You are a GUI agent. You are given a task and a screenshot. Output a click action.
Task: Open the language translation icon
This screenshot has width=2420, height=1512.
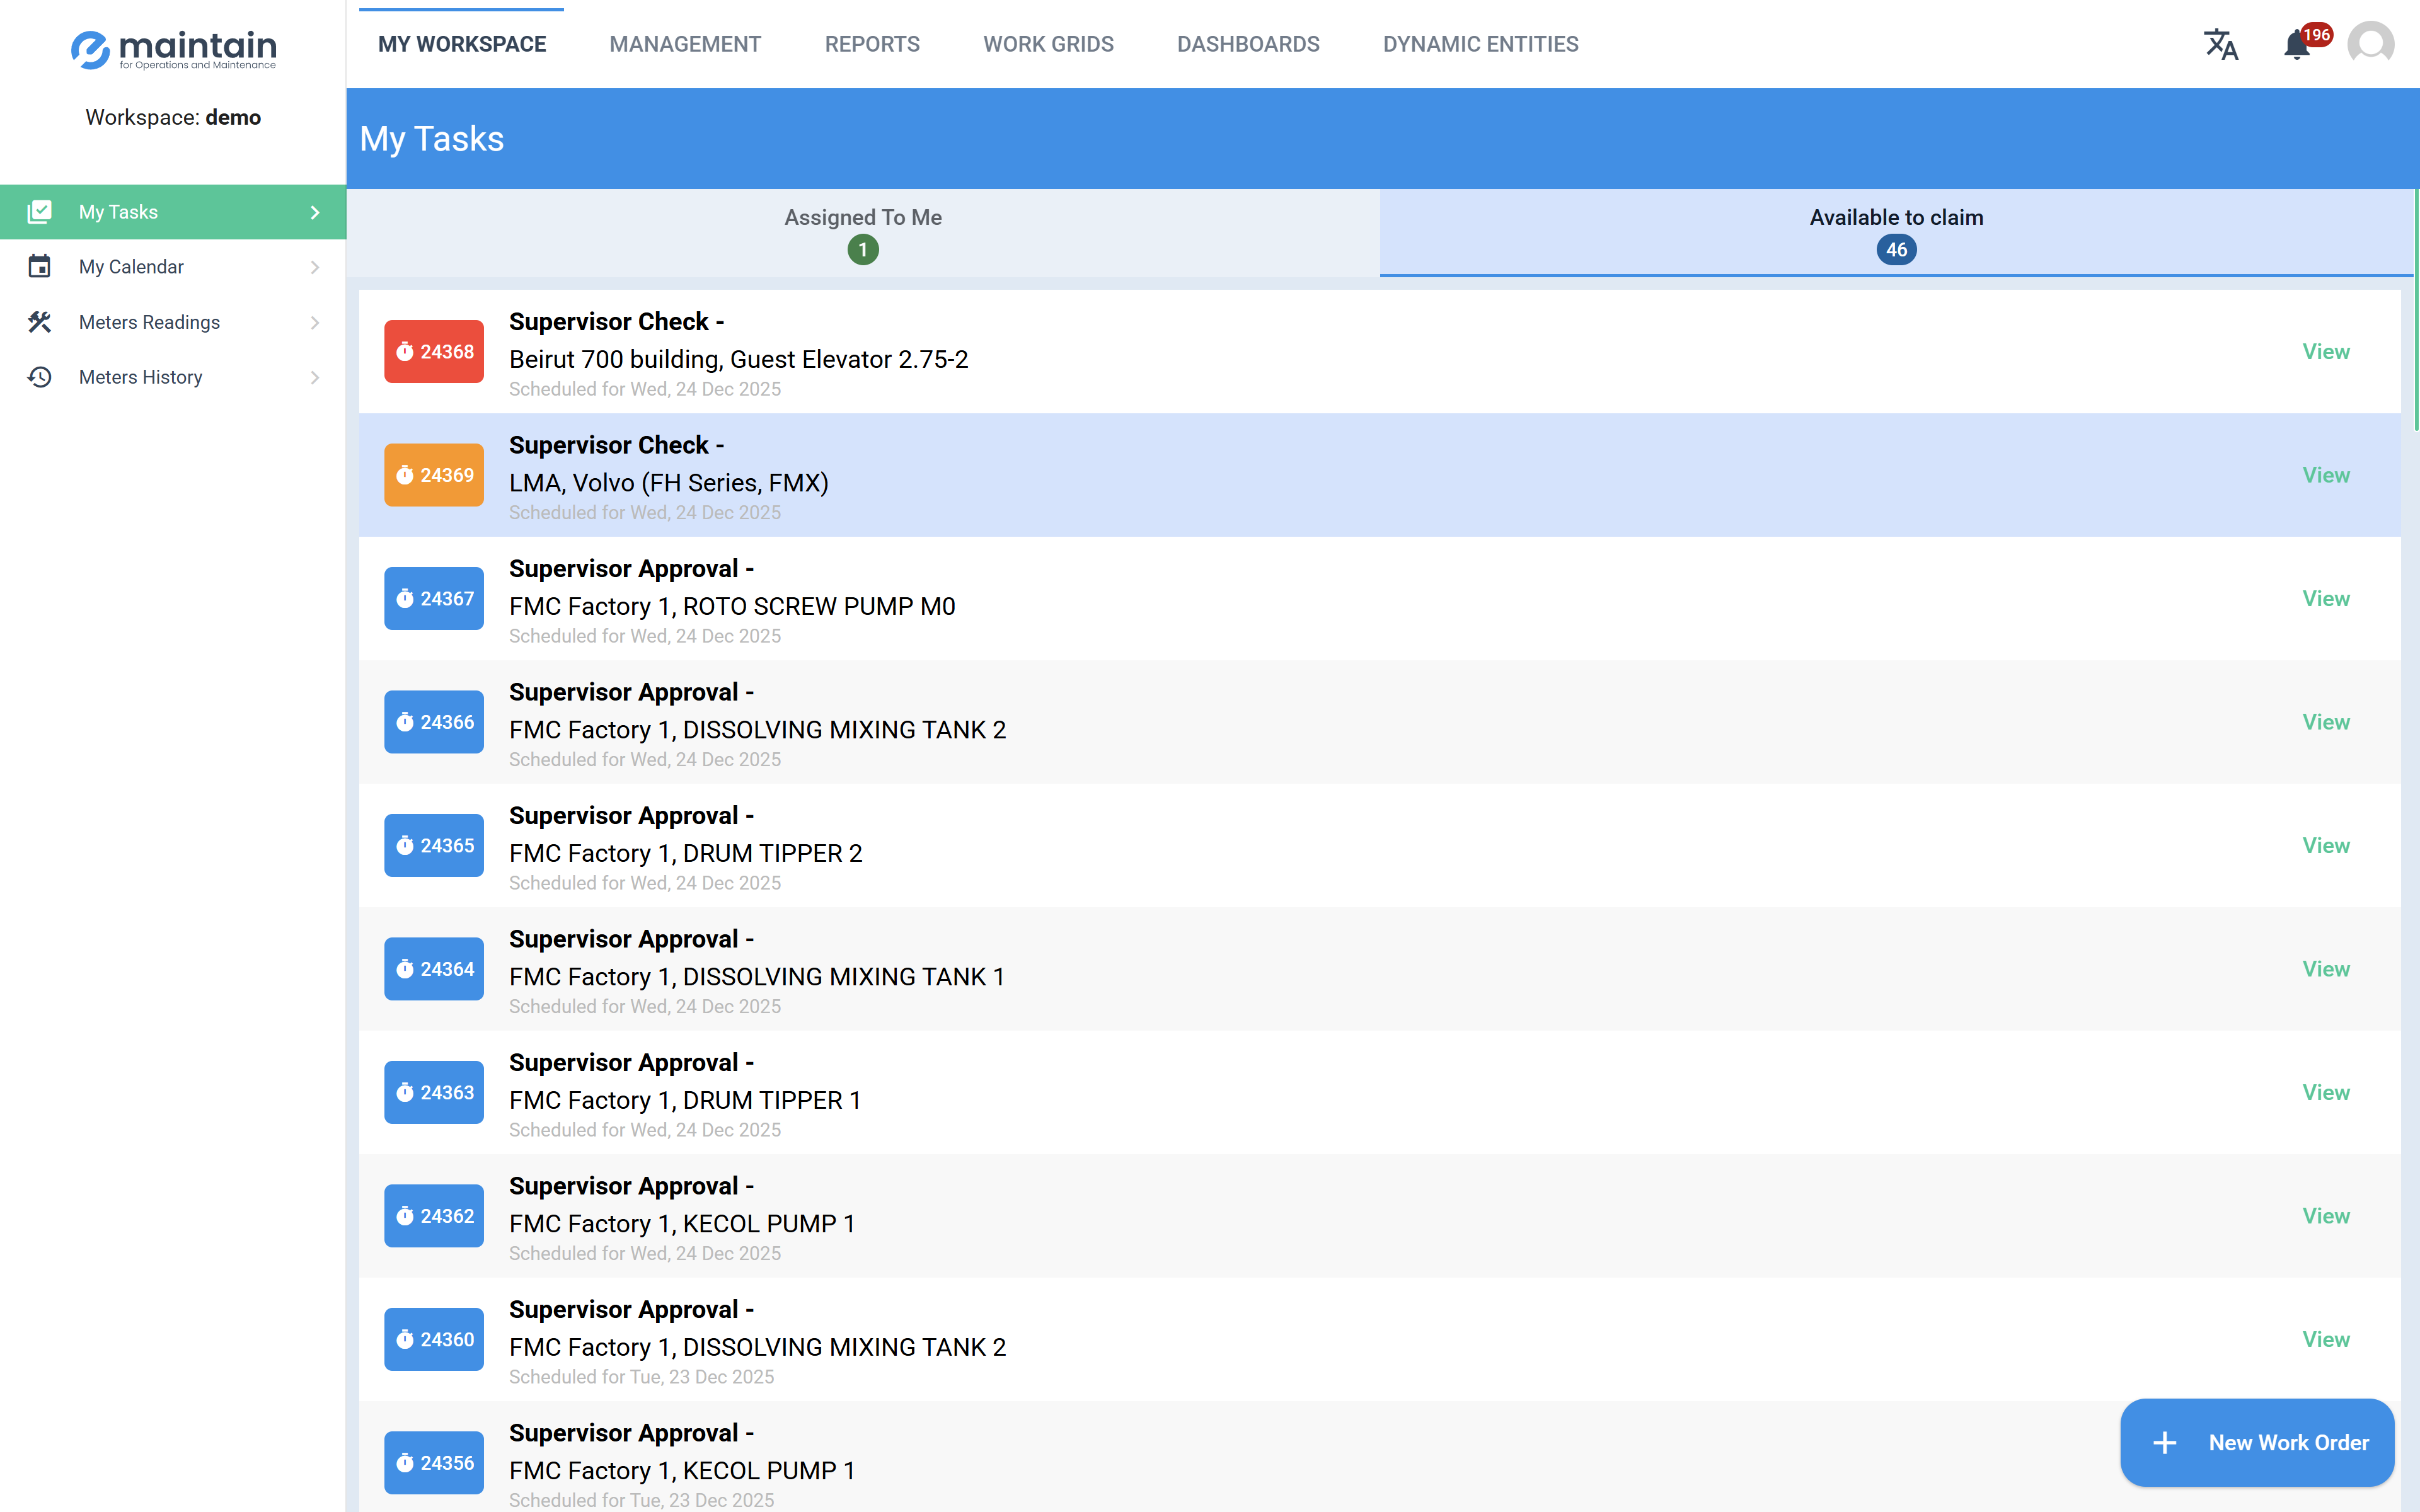click(x=2221, y=44)
